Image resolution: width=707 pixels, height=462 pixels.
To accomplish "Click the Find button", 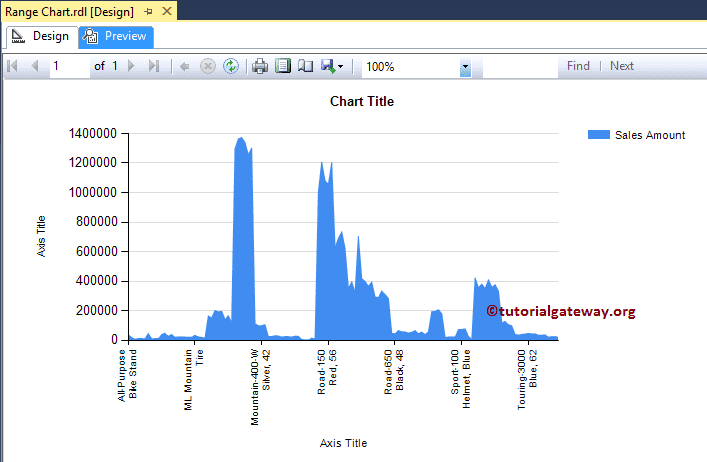I will tap(578, 66).
